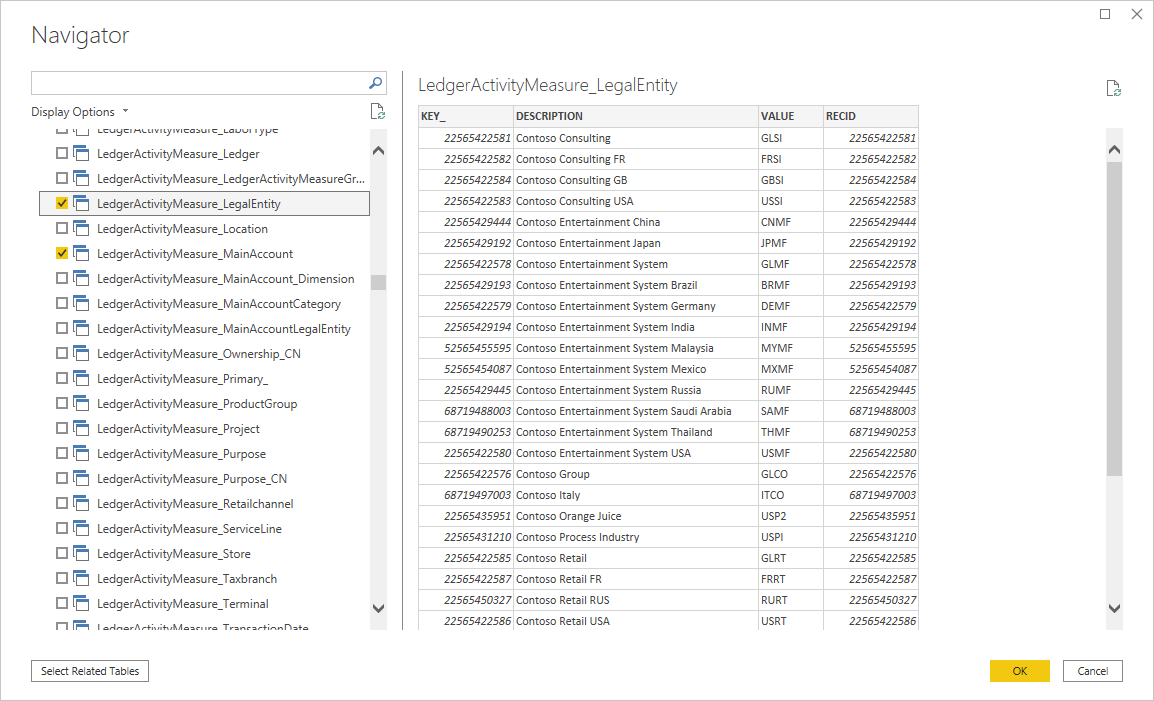The width and height of the screenshot is (1154, 701).
Task: Click the Contoso Retail RUS cell
Action: (636, 600)
